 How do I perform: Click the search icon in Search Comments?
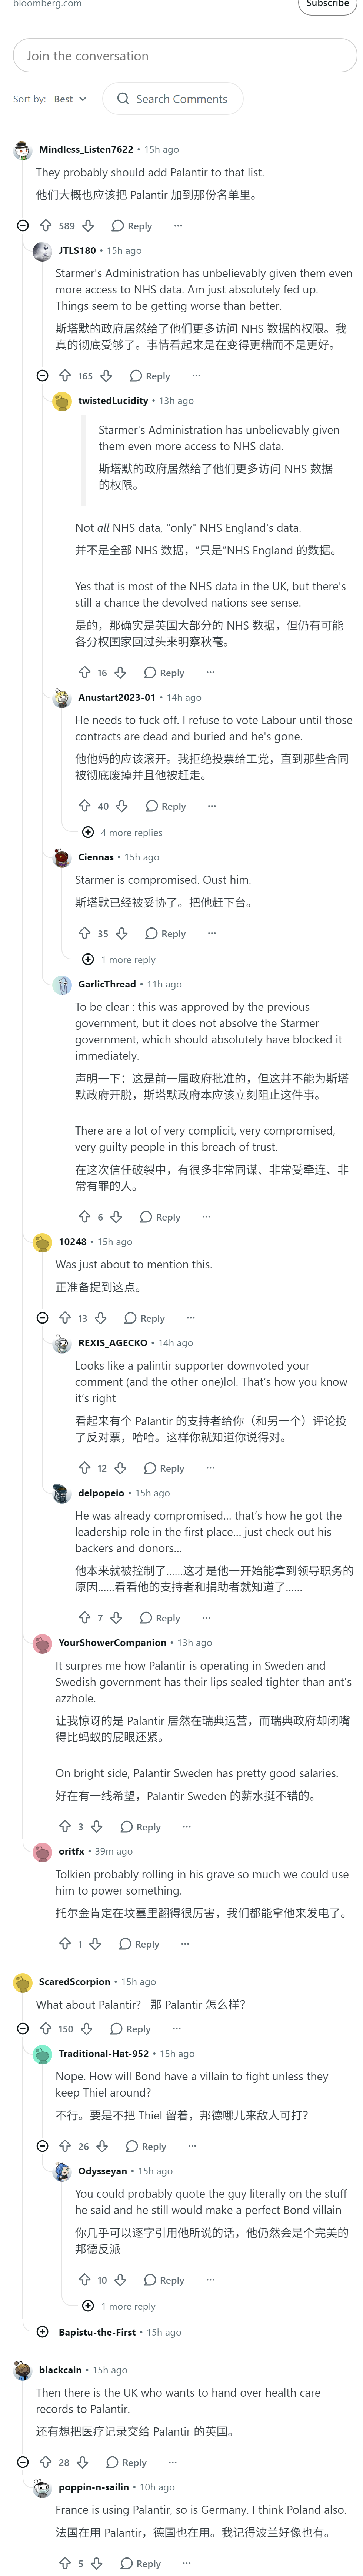tap(123, 99)
